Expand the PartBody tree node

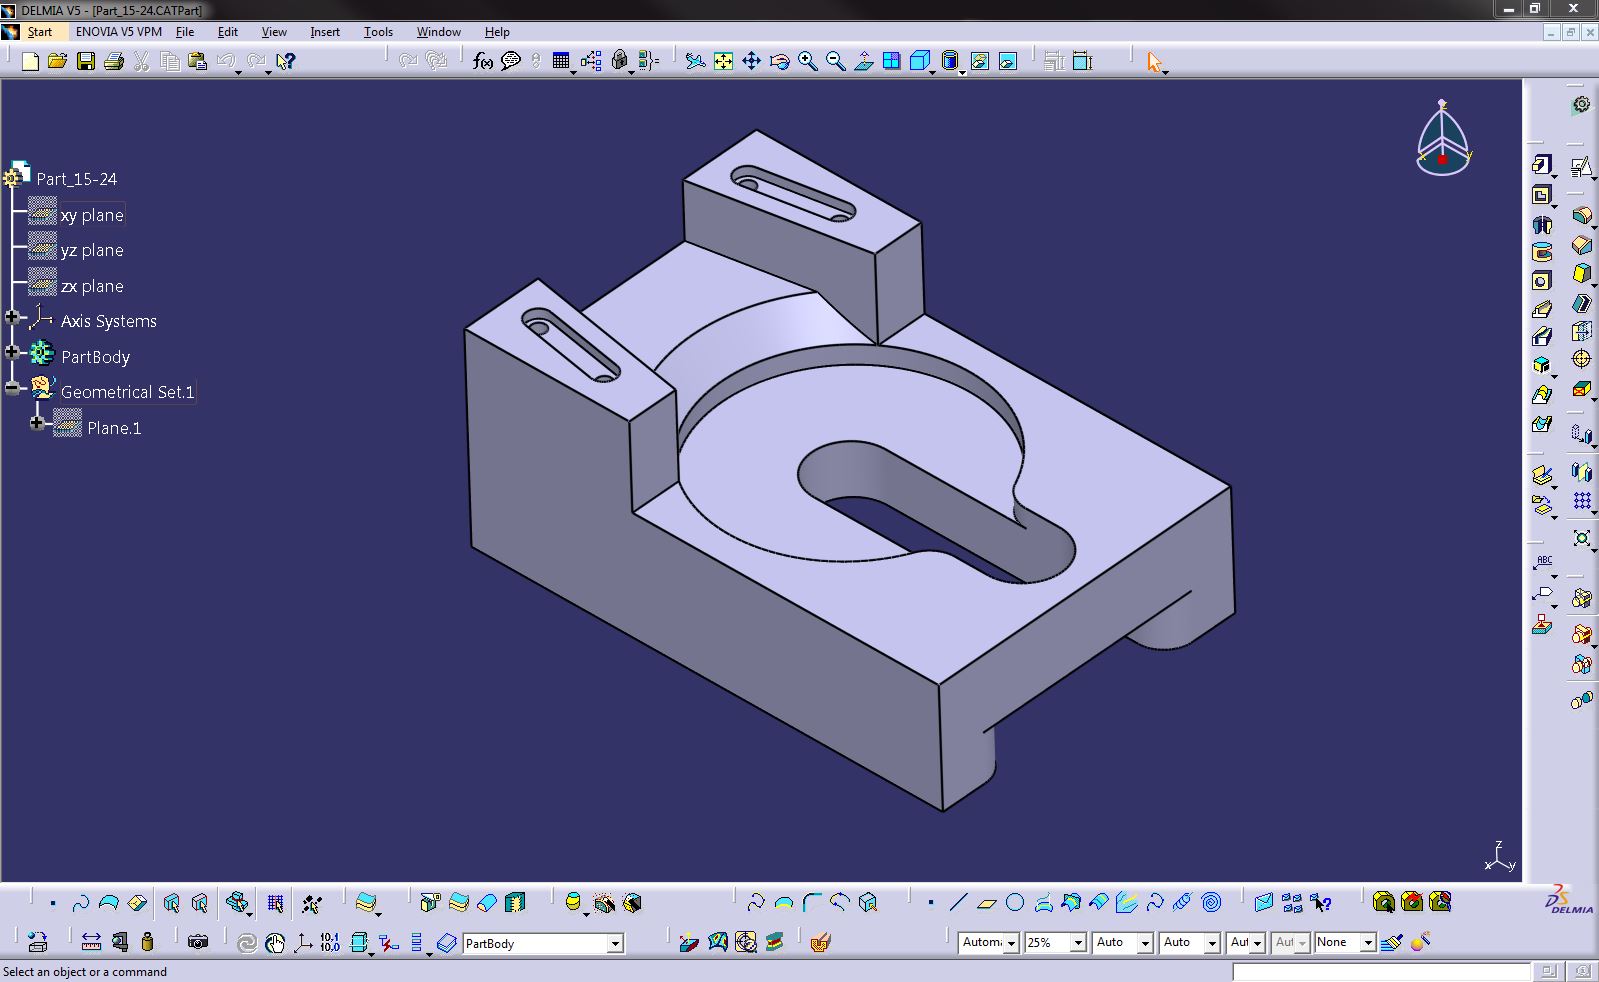tap(13, 352)
